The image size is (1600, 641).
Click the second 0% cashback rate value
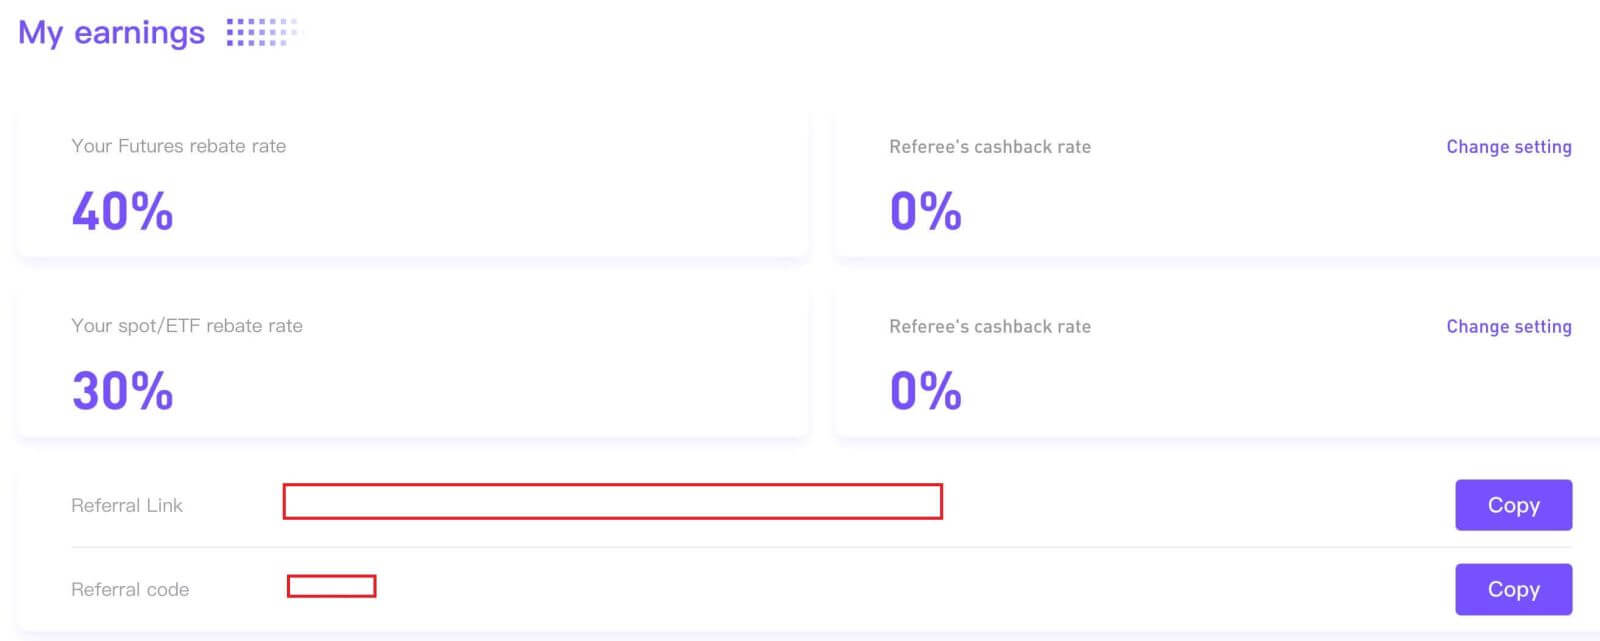925,390
